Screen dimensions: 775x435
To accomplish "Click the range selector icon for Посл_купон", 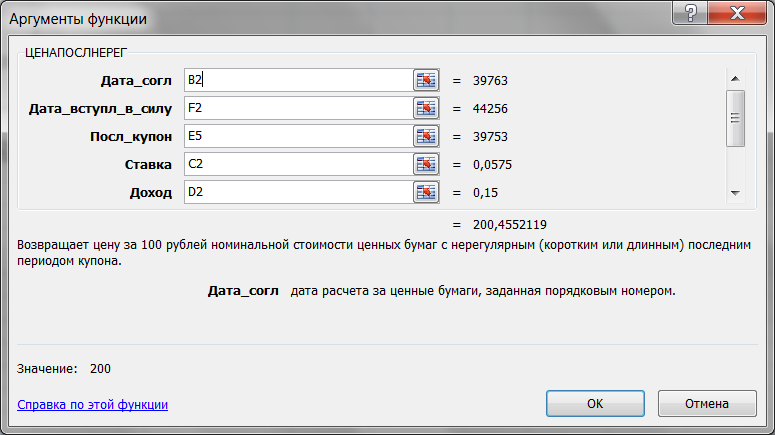I will (426, 136).
